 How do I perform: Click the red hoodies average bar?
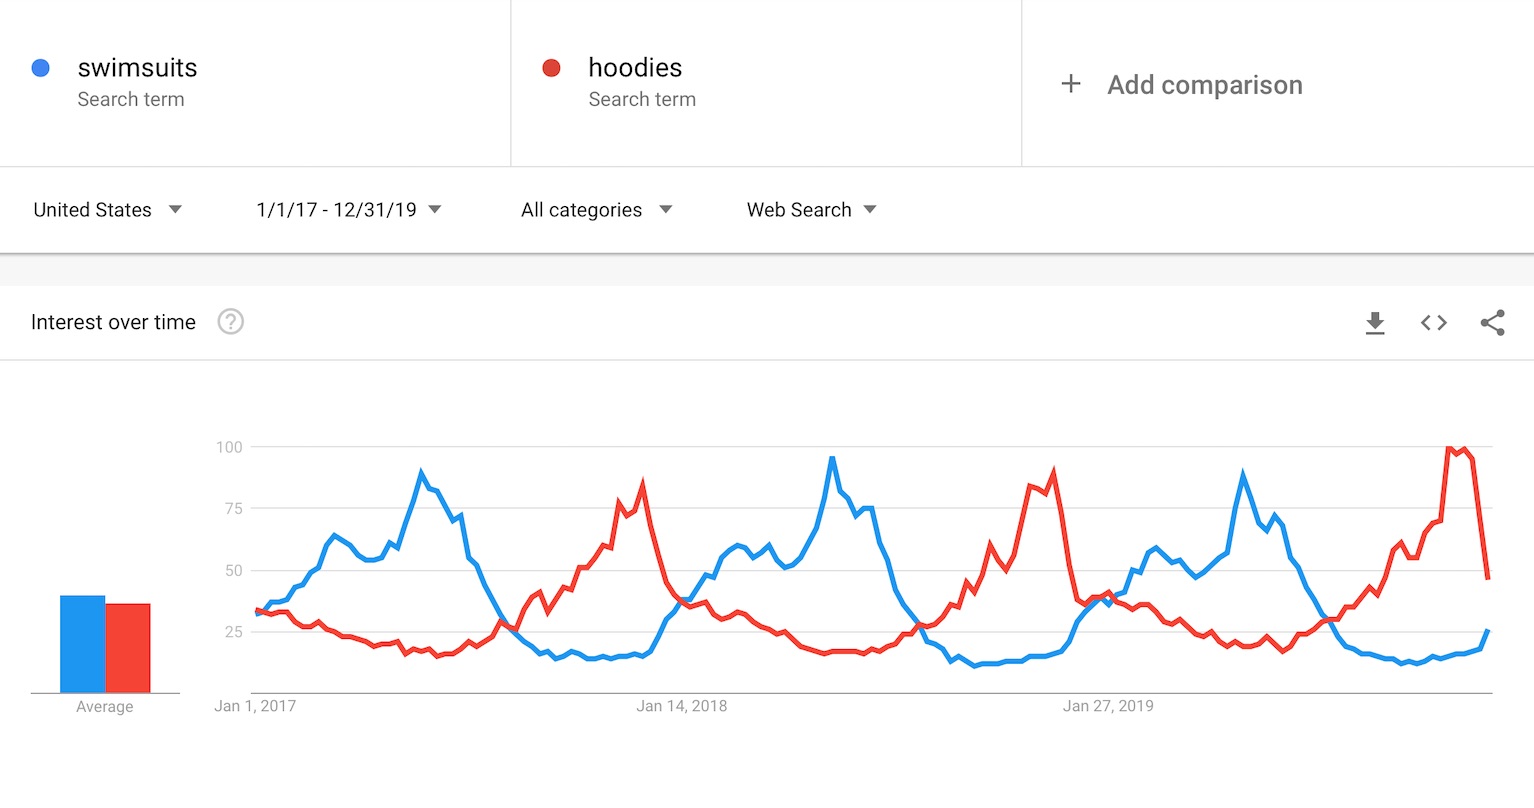click(128, 648)
